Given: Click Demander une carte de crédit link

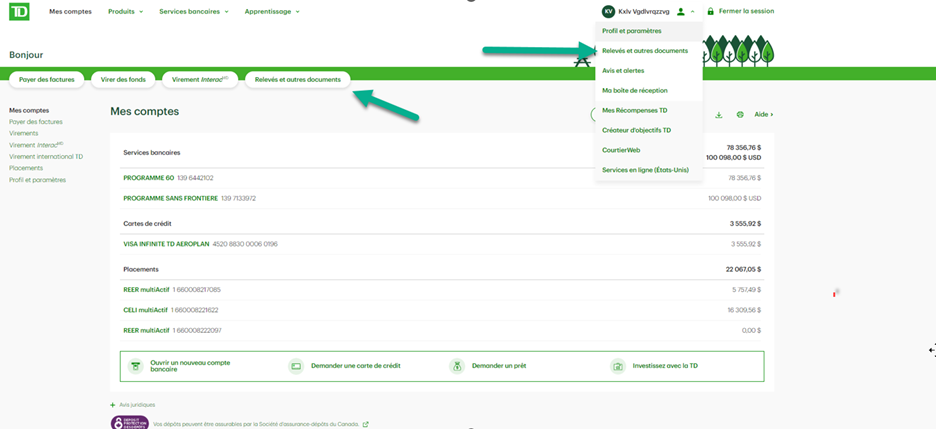Looking at the screenshot, I should tap(356, 366).
